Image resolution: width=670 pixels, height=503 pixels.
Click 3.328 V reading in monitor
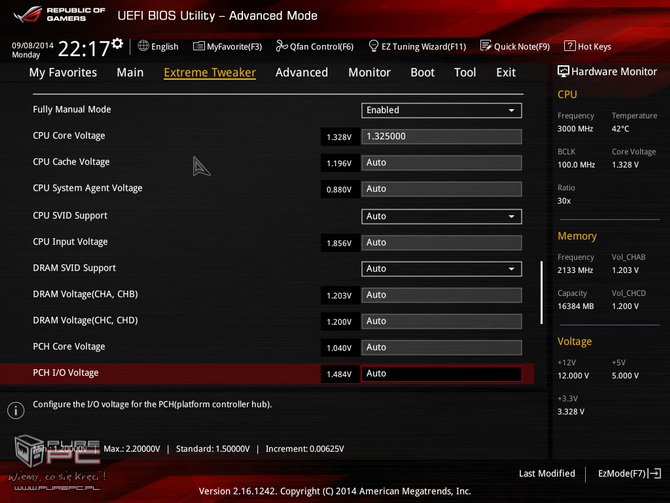click(x=571, y=412)
